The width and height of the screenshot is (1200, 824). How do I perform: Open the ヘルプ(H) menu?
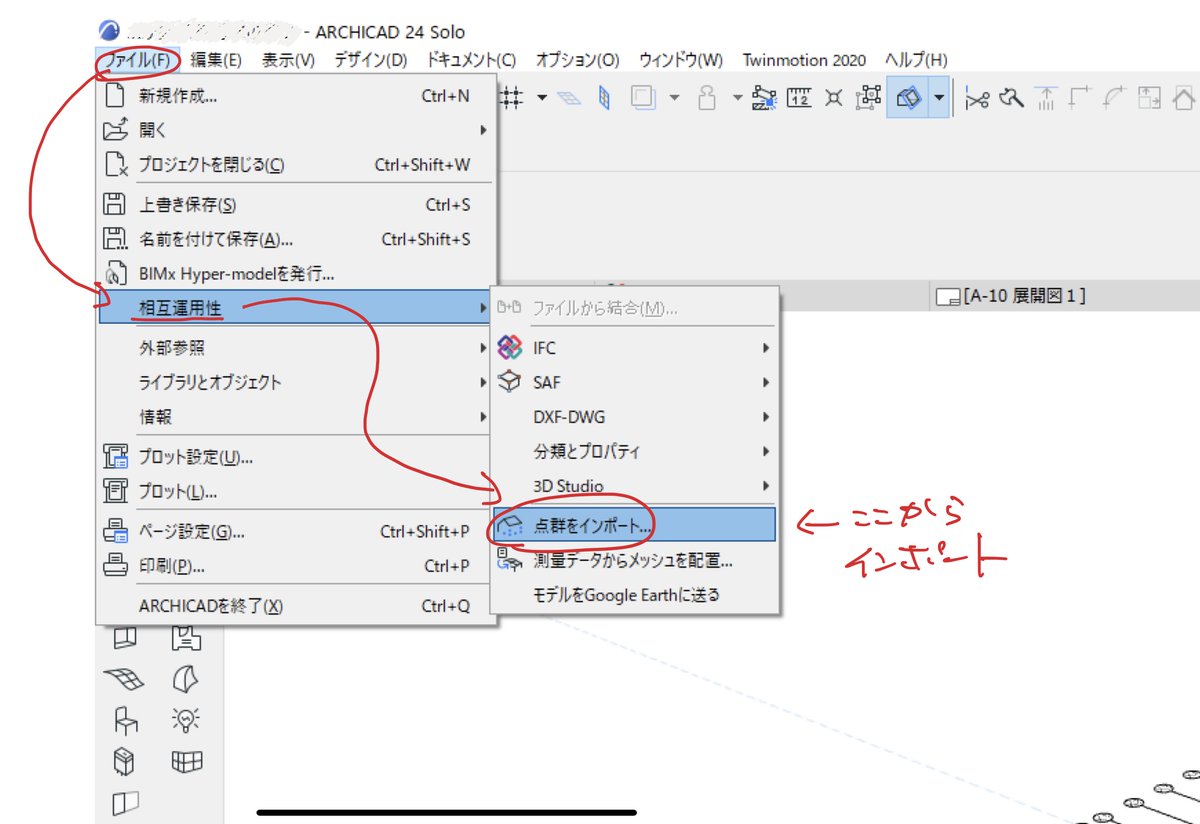(x=916, y=60)
